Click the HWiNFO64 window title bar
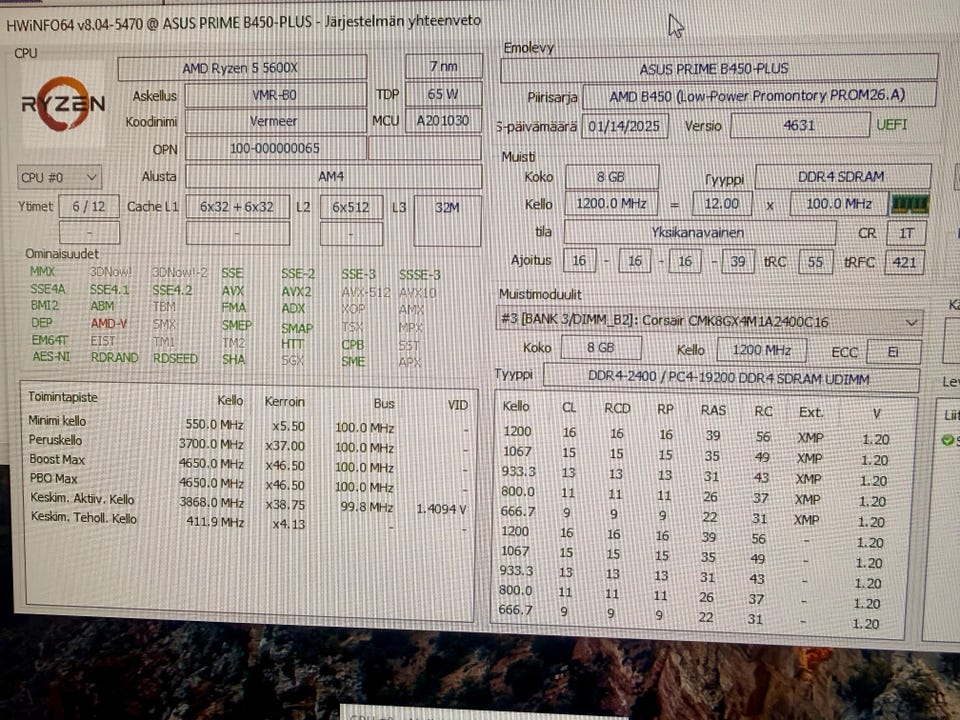 pyautogui.click(x=244, y=23)
